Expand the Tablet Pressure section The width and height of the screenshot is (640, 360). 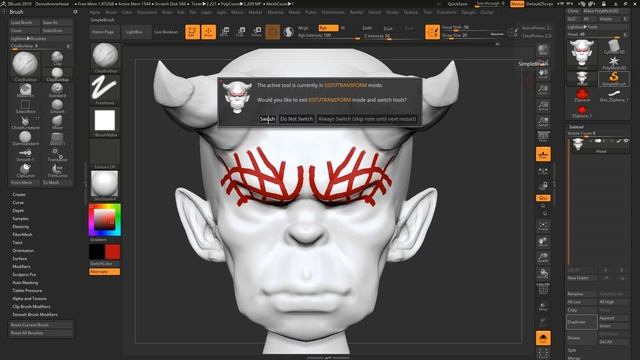(x=27, y=291)
